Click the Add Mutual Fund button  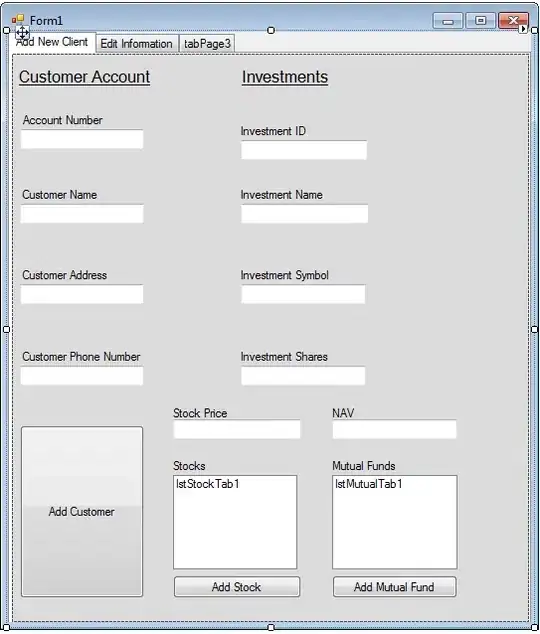coord(394,587)
